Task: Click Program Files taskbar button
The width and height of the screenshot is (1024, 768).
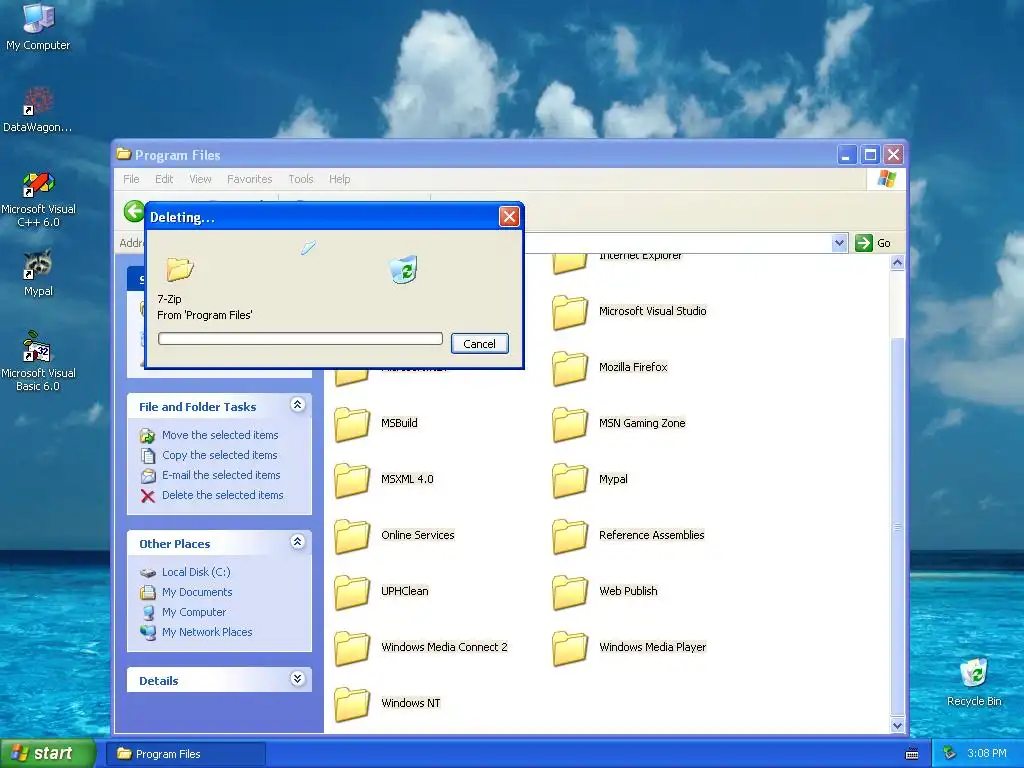Action: click(187, 754)
